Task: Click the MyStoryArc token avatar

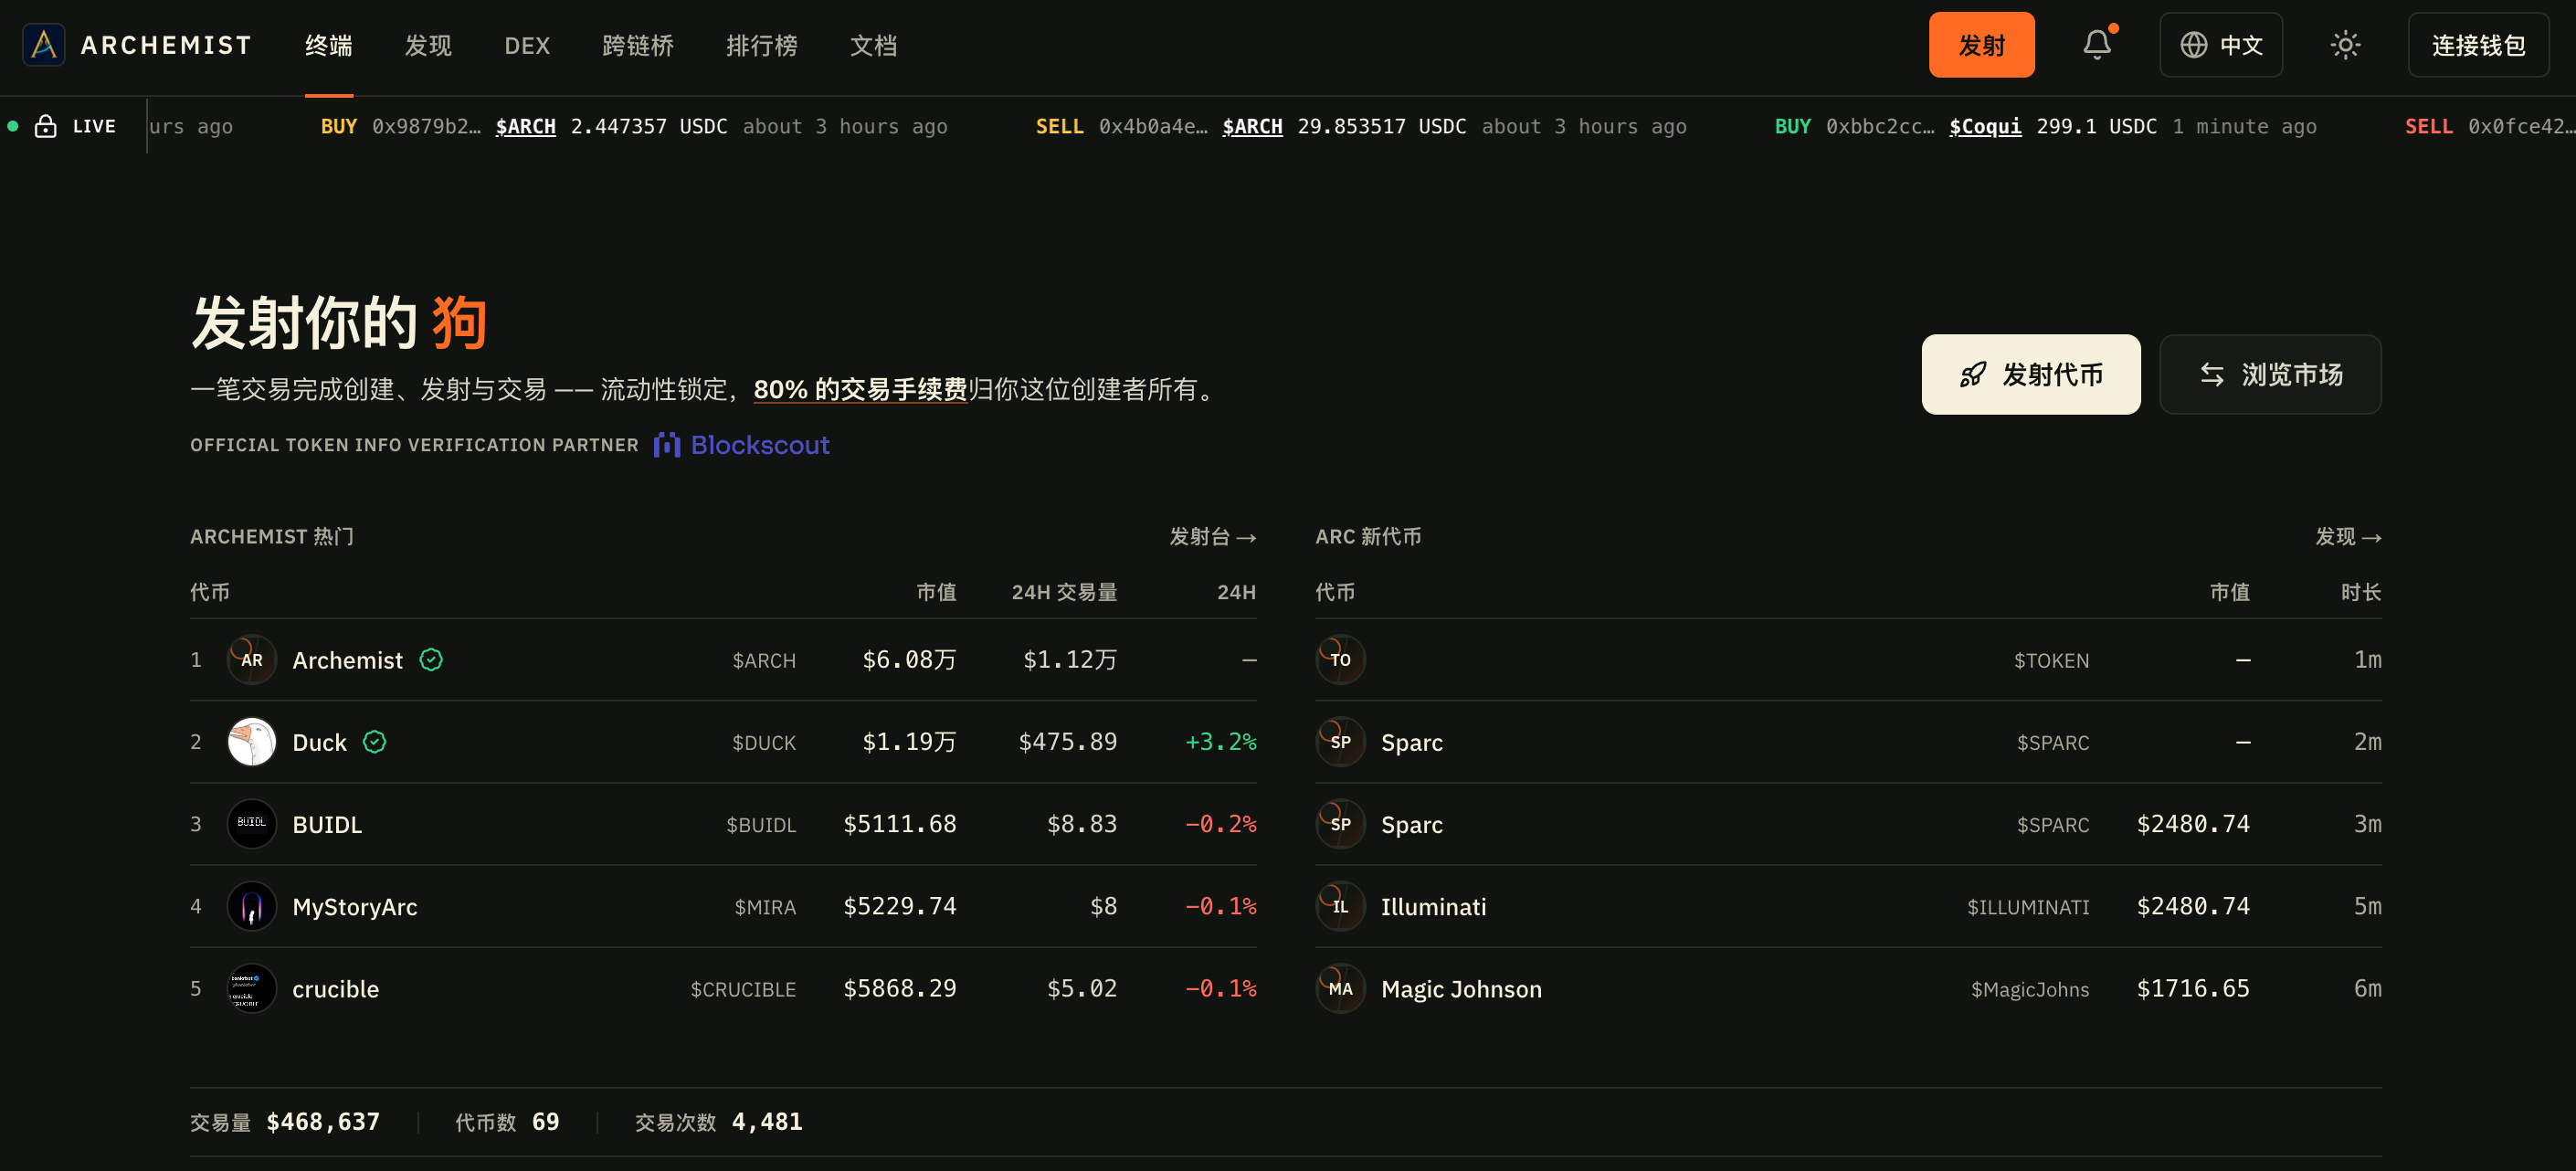Action: [x=251, y=906]
